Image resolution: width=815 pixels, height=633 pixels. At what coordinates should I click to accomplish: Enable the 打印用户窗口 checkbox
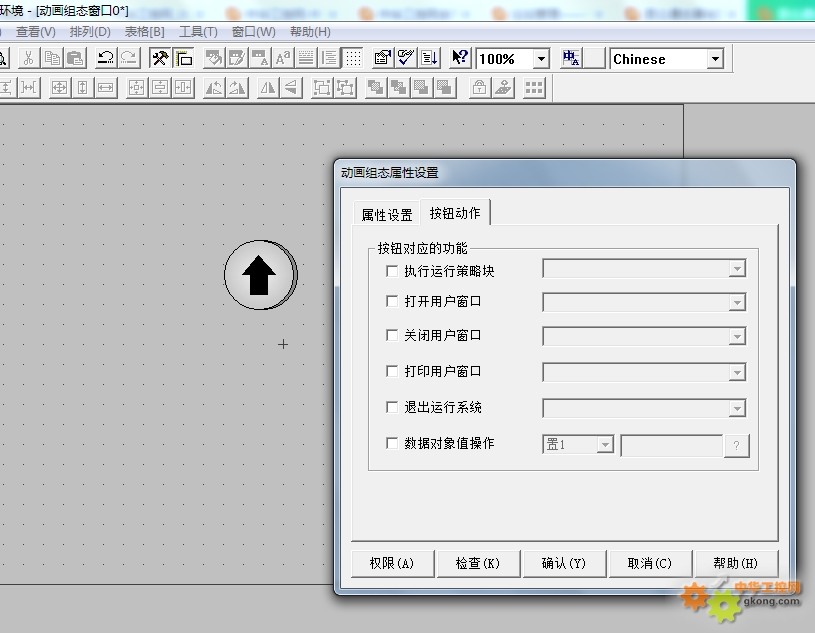tap(392, 371)
